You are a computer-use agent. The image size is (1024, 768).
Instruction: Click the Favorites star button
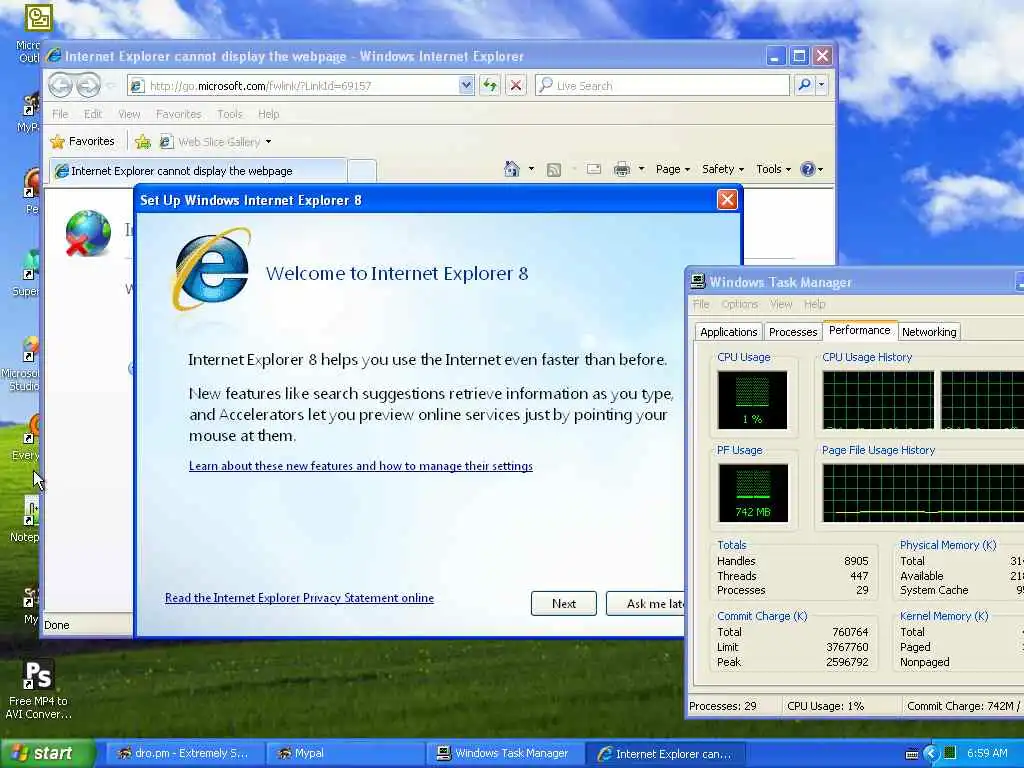82,141
